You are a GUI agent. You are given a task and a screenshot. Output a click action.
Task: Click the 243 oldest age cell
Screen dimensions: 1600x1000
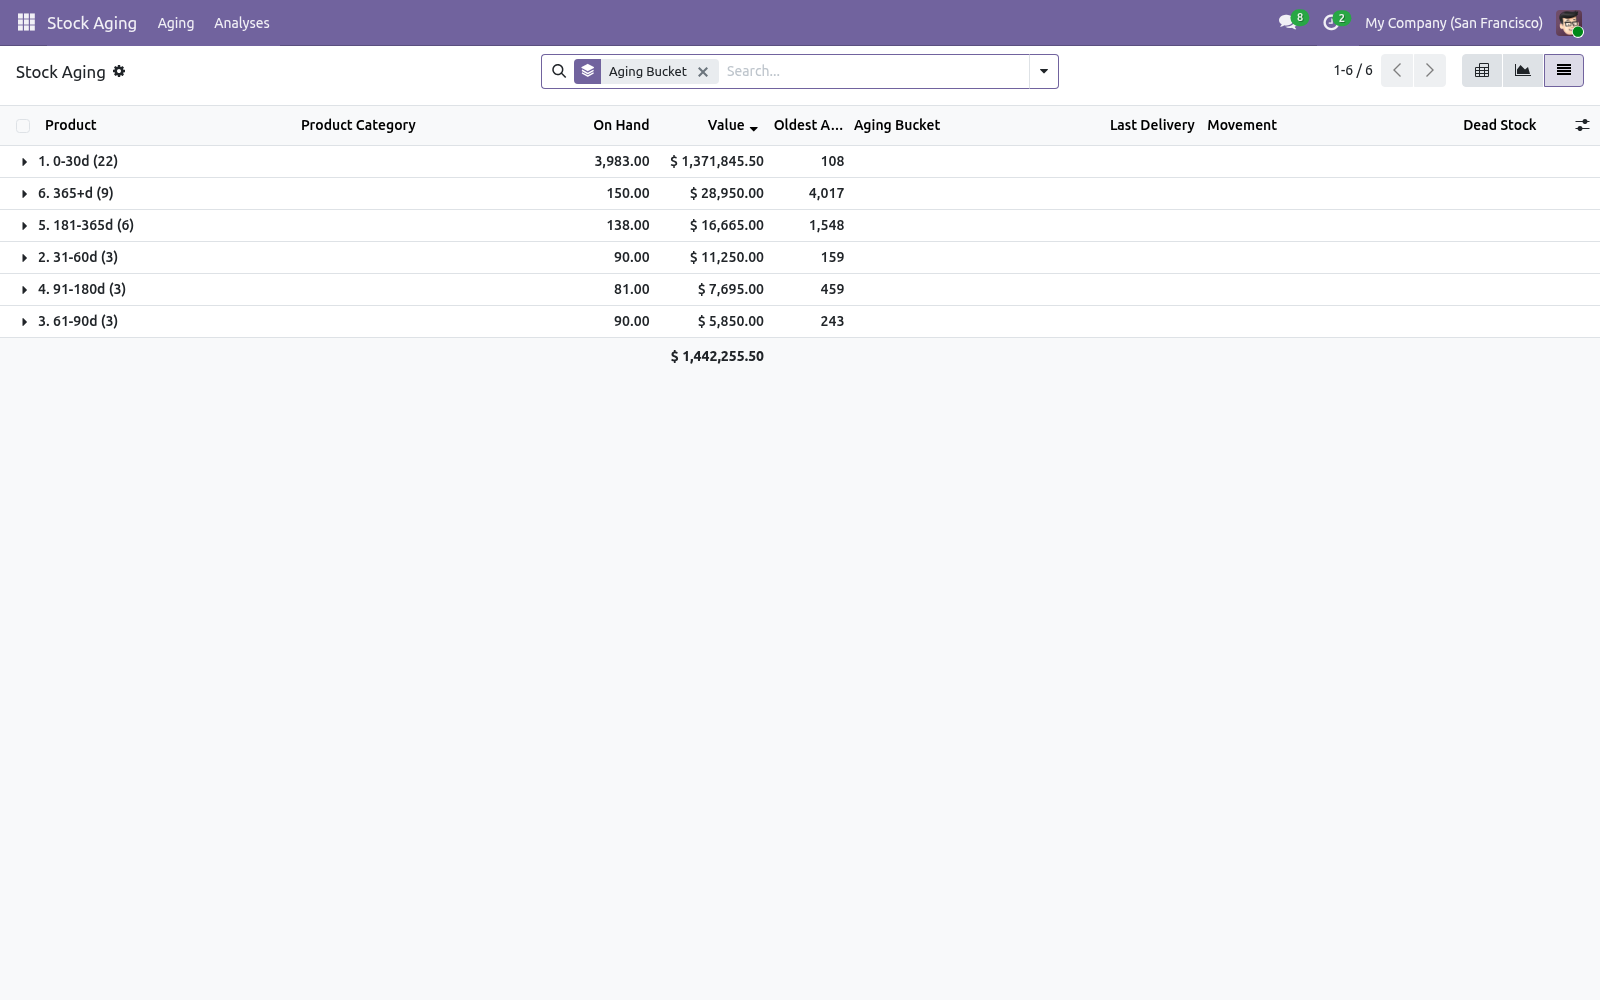(x=832, y=321)
